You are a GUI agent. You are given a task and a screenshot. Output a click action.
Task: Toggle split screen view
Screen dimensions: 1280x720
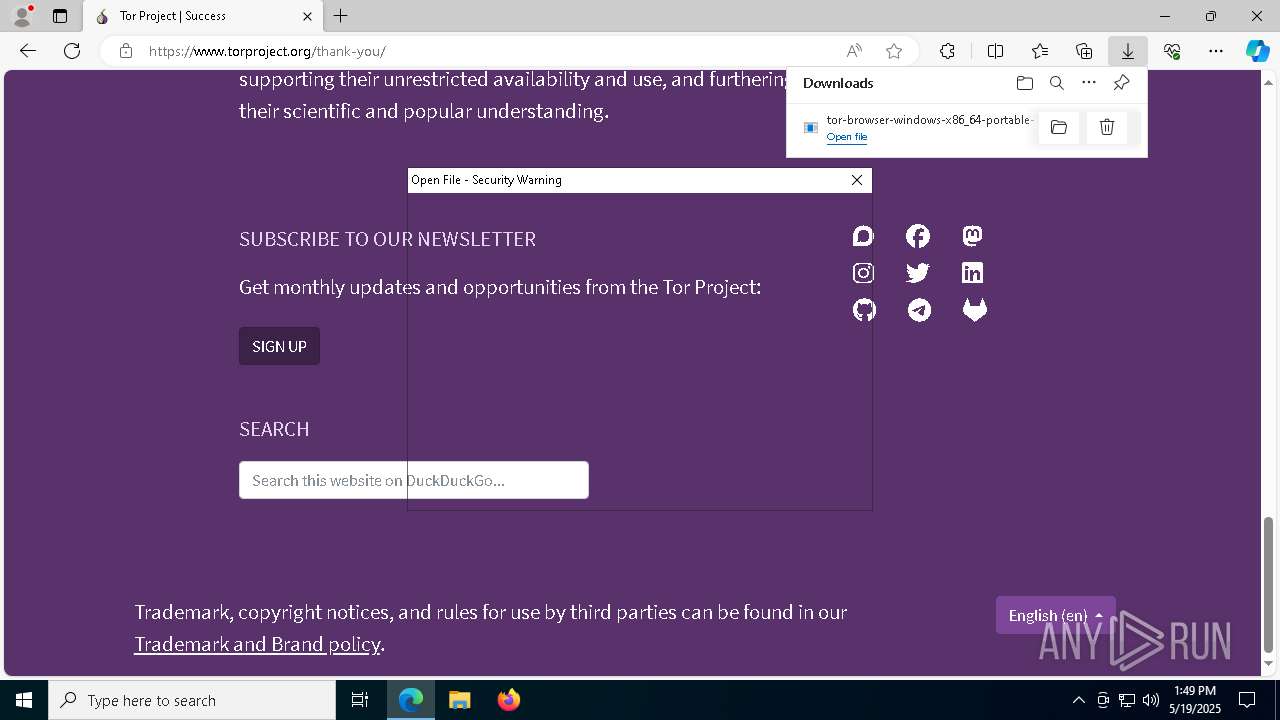coord(995,51)
